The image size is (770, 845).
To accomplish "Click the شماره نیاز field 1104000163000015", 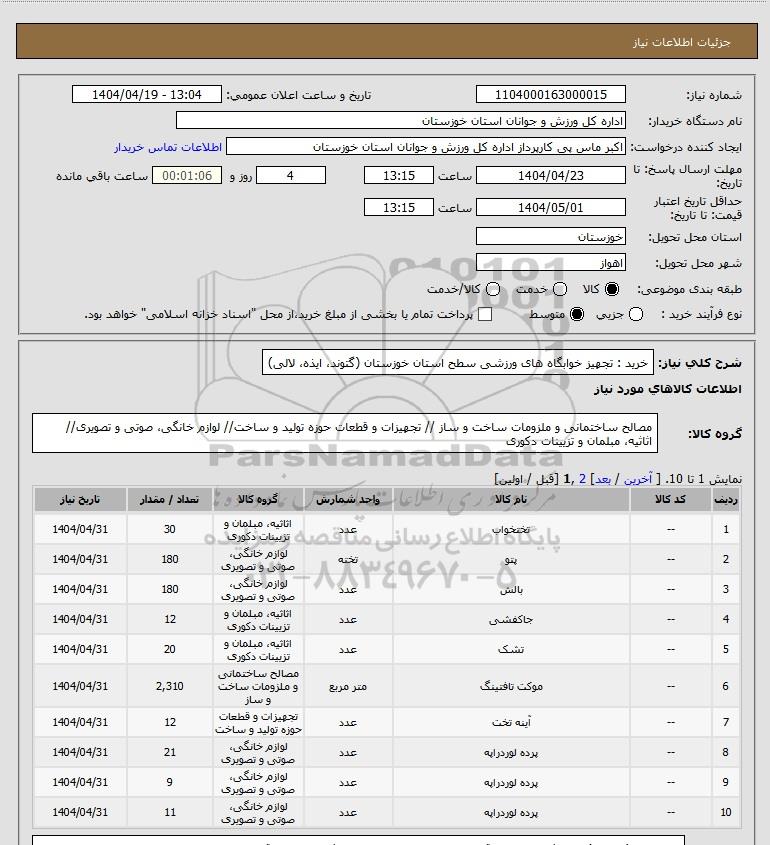I will click(551, 94).
